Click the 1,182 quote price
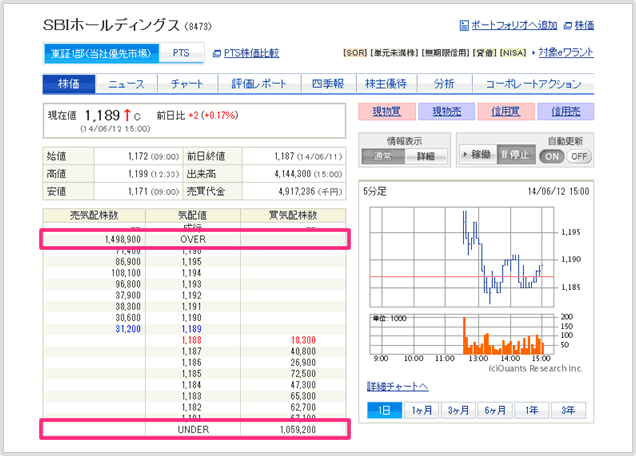Image resolution: width=636 pixels, height=456 pixels. pos(191,407)
